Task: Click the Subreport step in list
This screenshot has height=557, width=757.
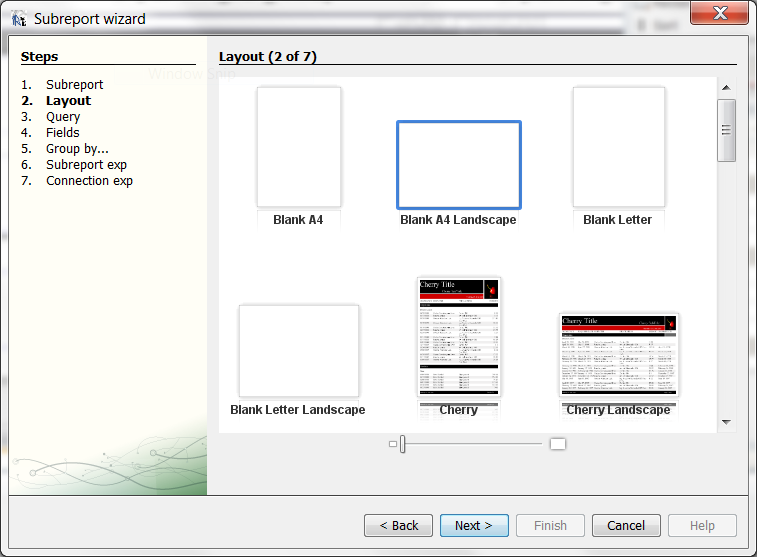Action: coord(74,85)
